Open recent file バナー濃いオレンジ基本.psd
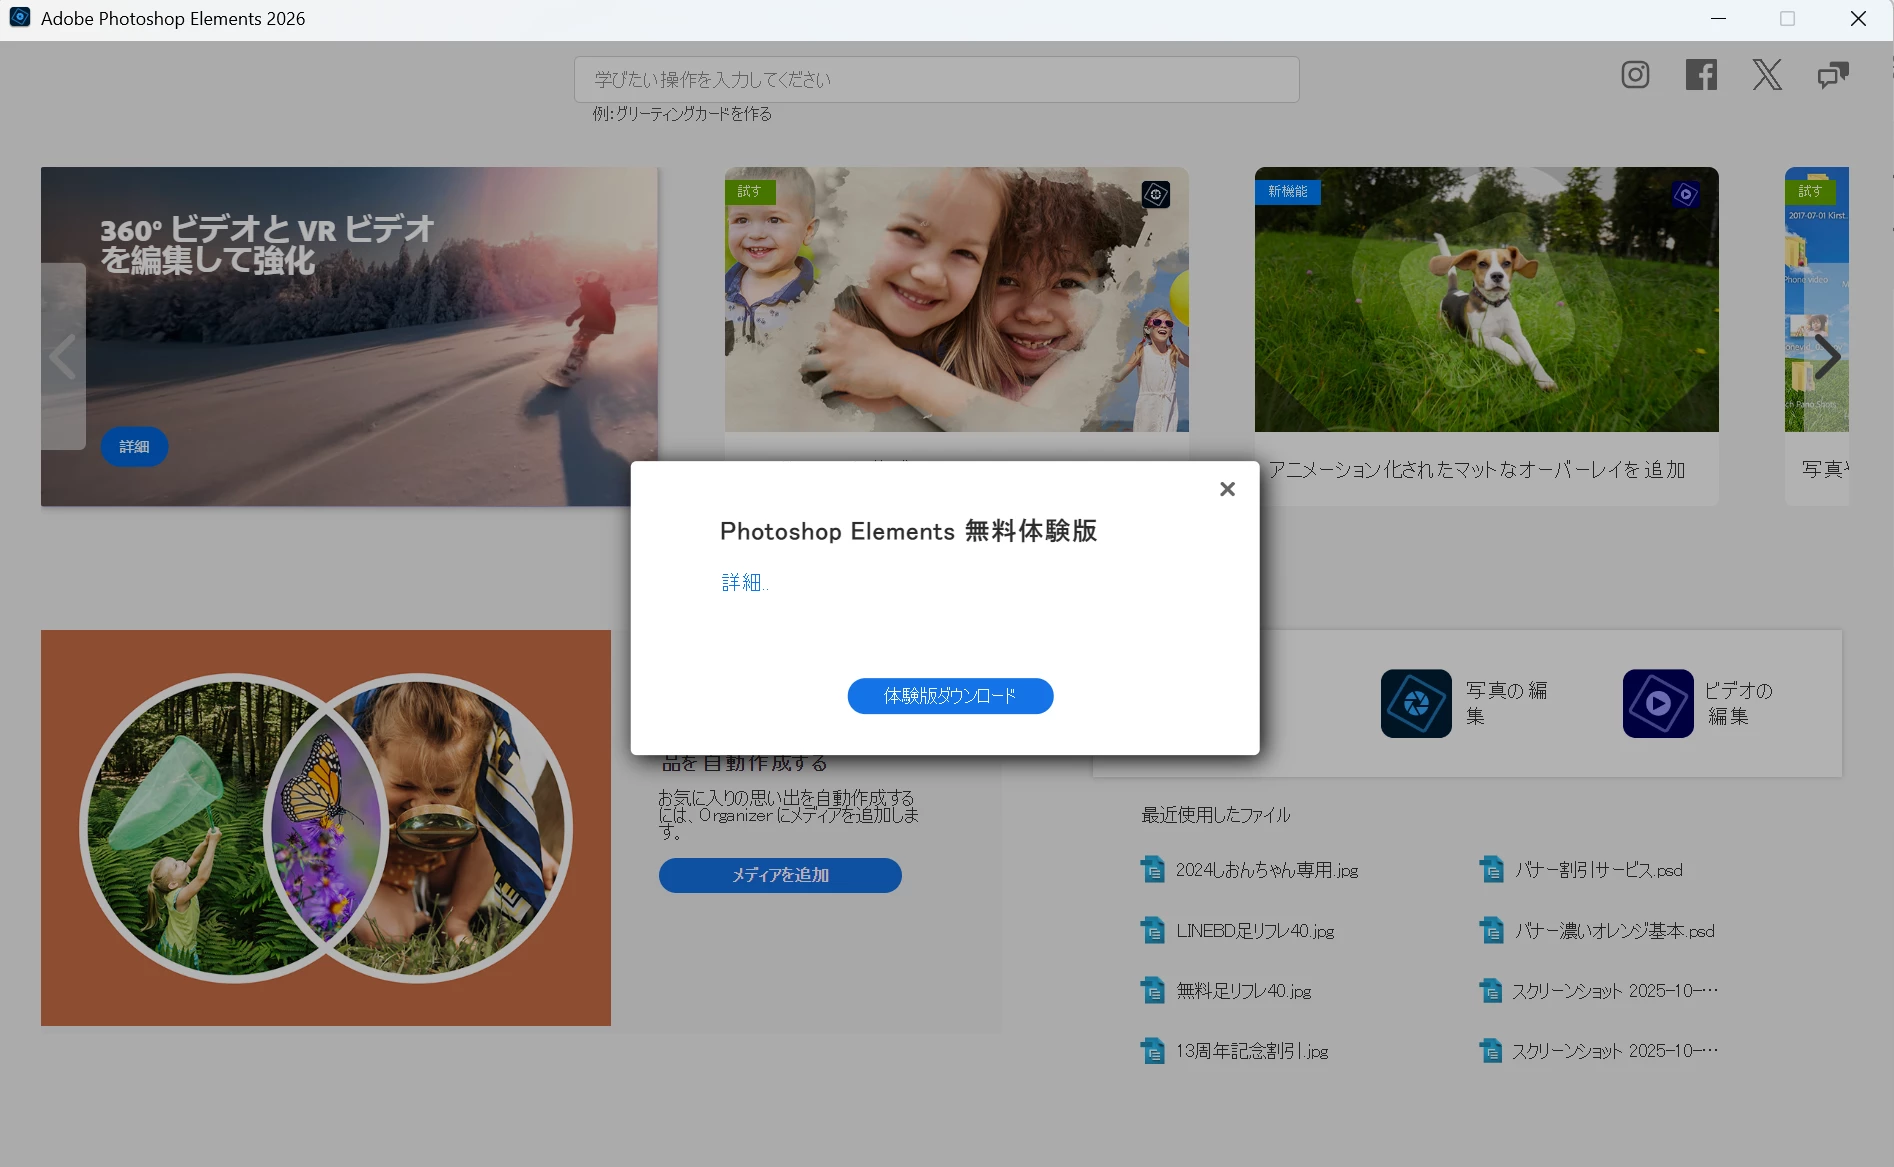Screen dimensions: 1894x1167 click(x=1614, y=931)
